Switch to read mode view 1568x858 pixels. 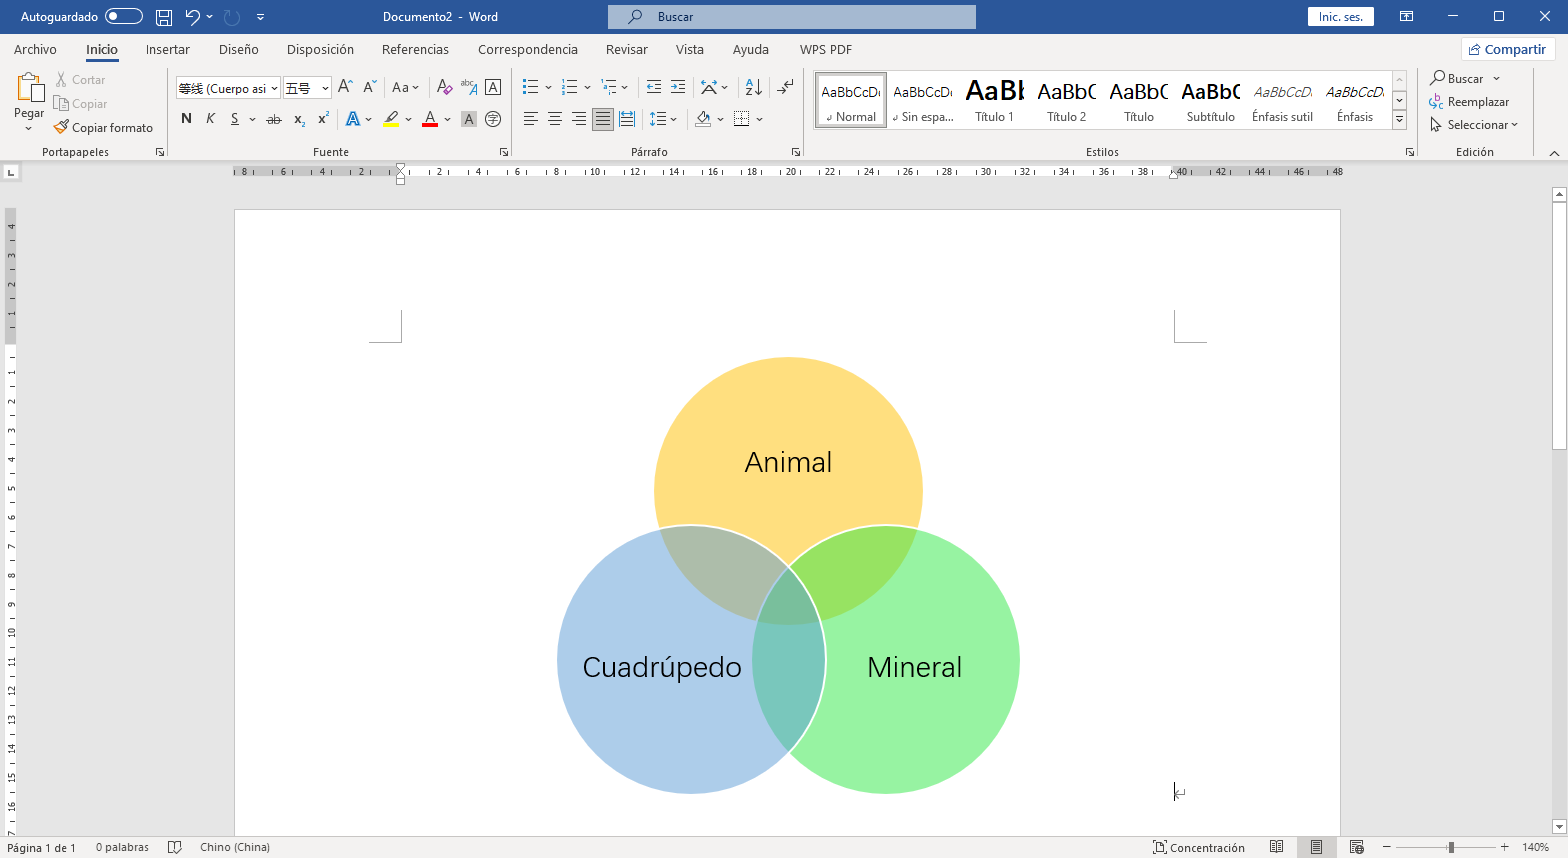click(x=1276, y=847)
